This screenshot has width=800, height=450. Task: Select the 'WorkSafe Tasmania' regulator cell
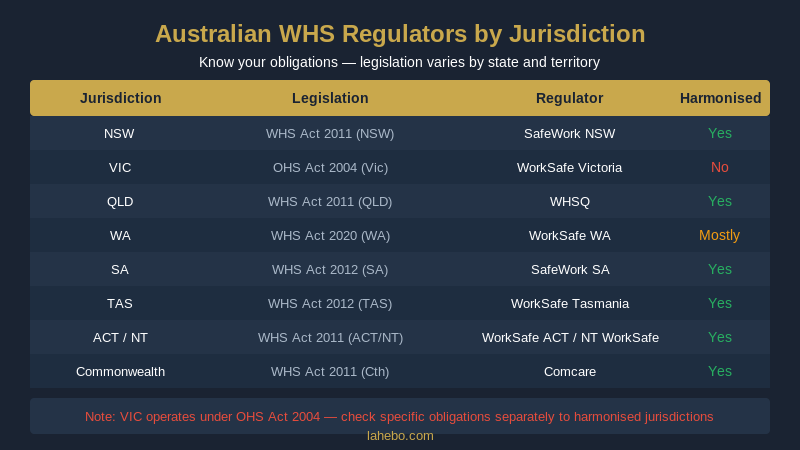570,304
